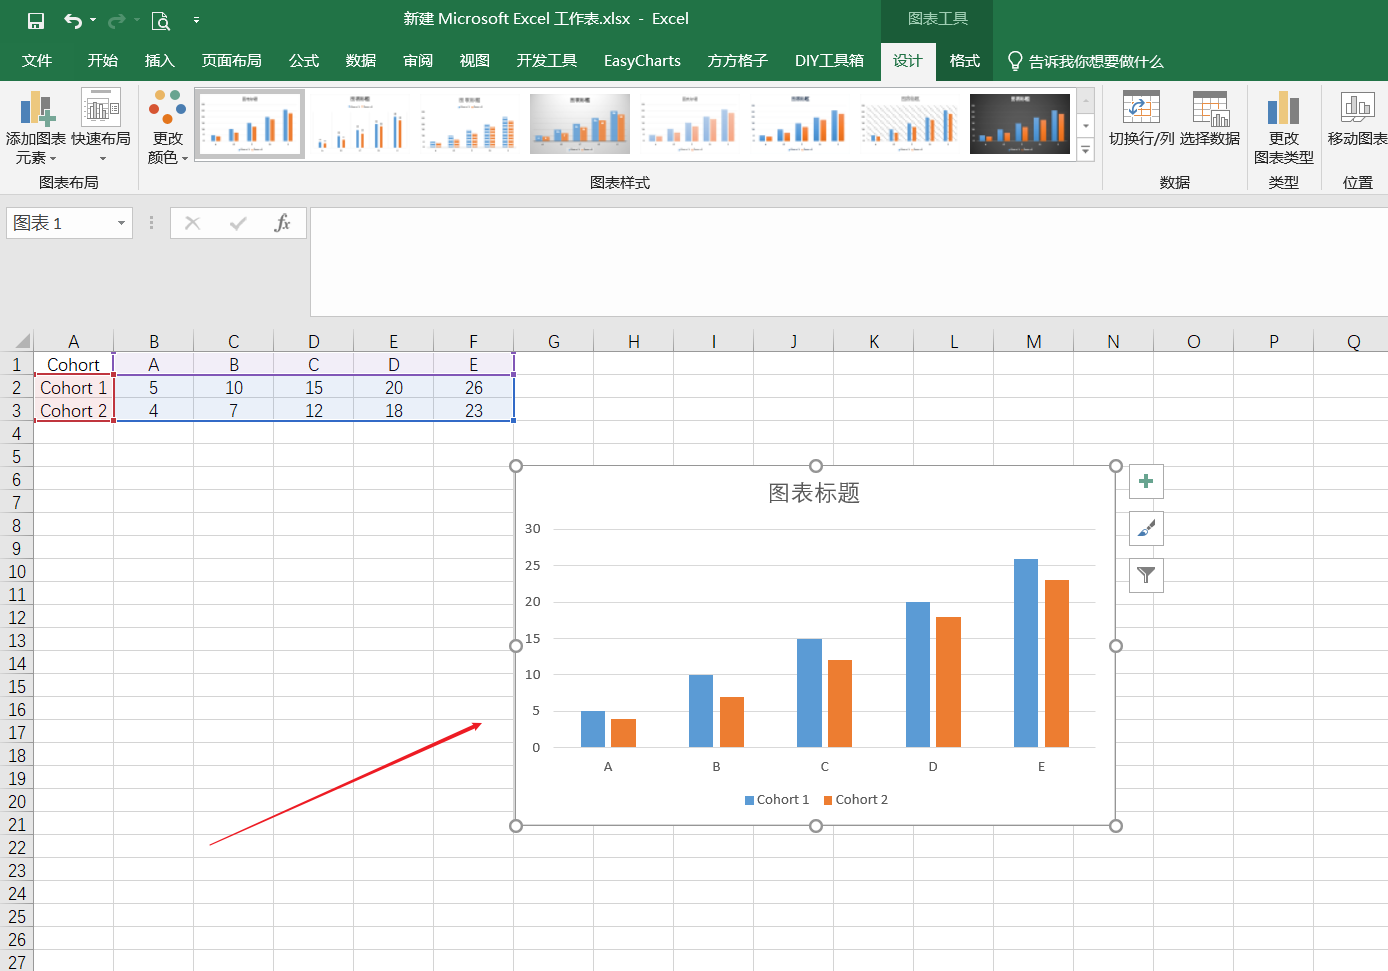Open the DIY工具箱 tab
The width and height of the screenshot is (1388, 971).
pos(829,61)
